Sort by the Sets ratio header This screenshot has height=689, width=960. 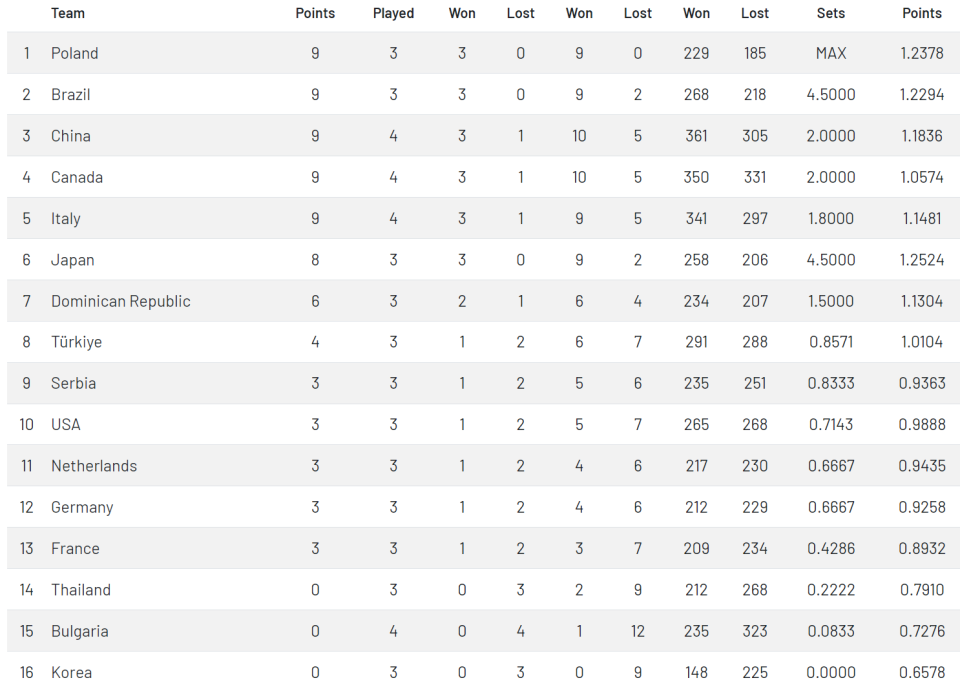point(831,13)
